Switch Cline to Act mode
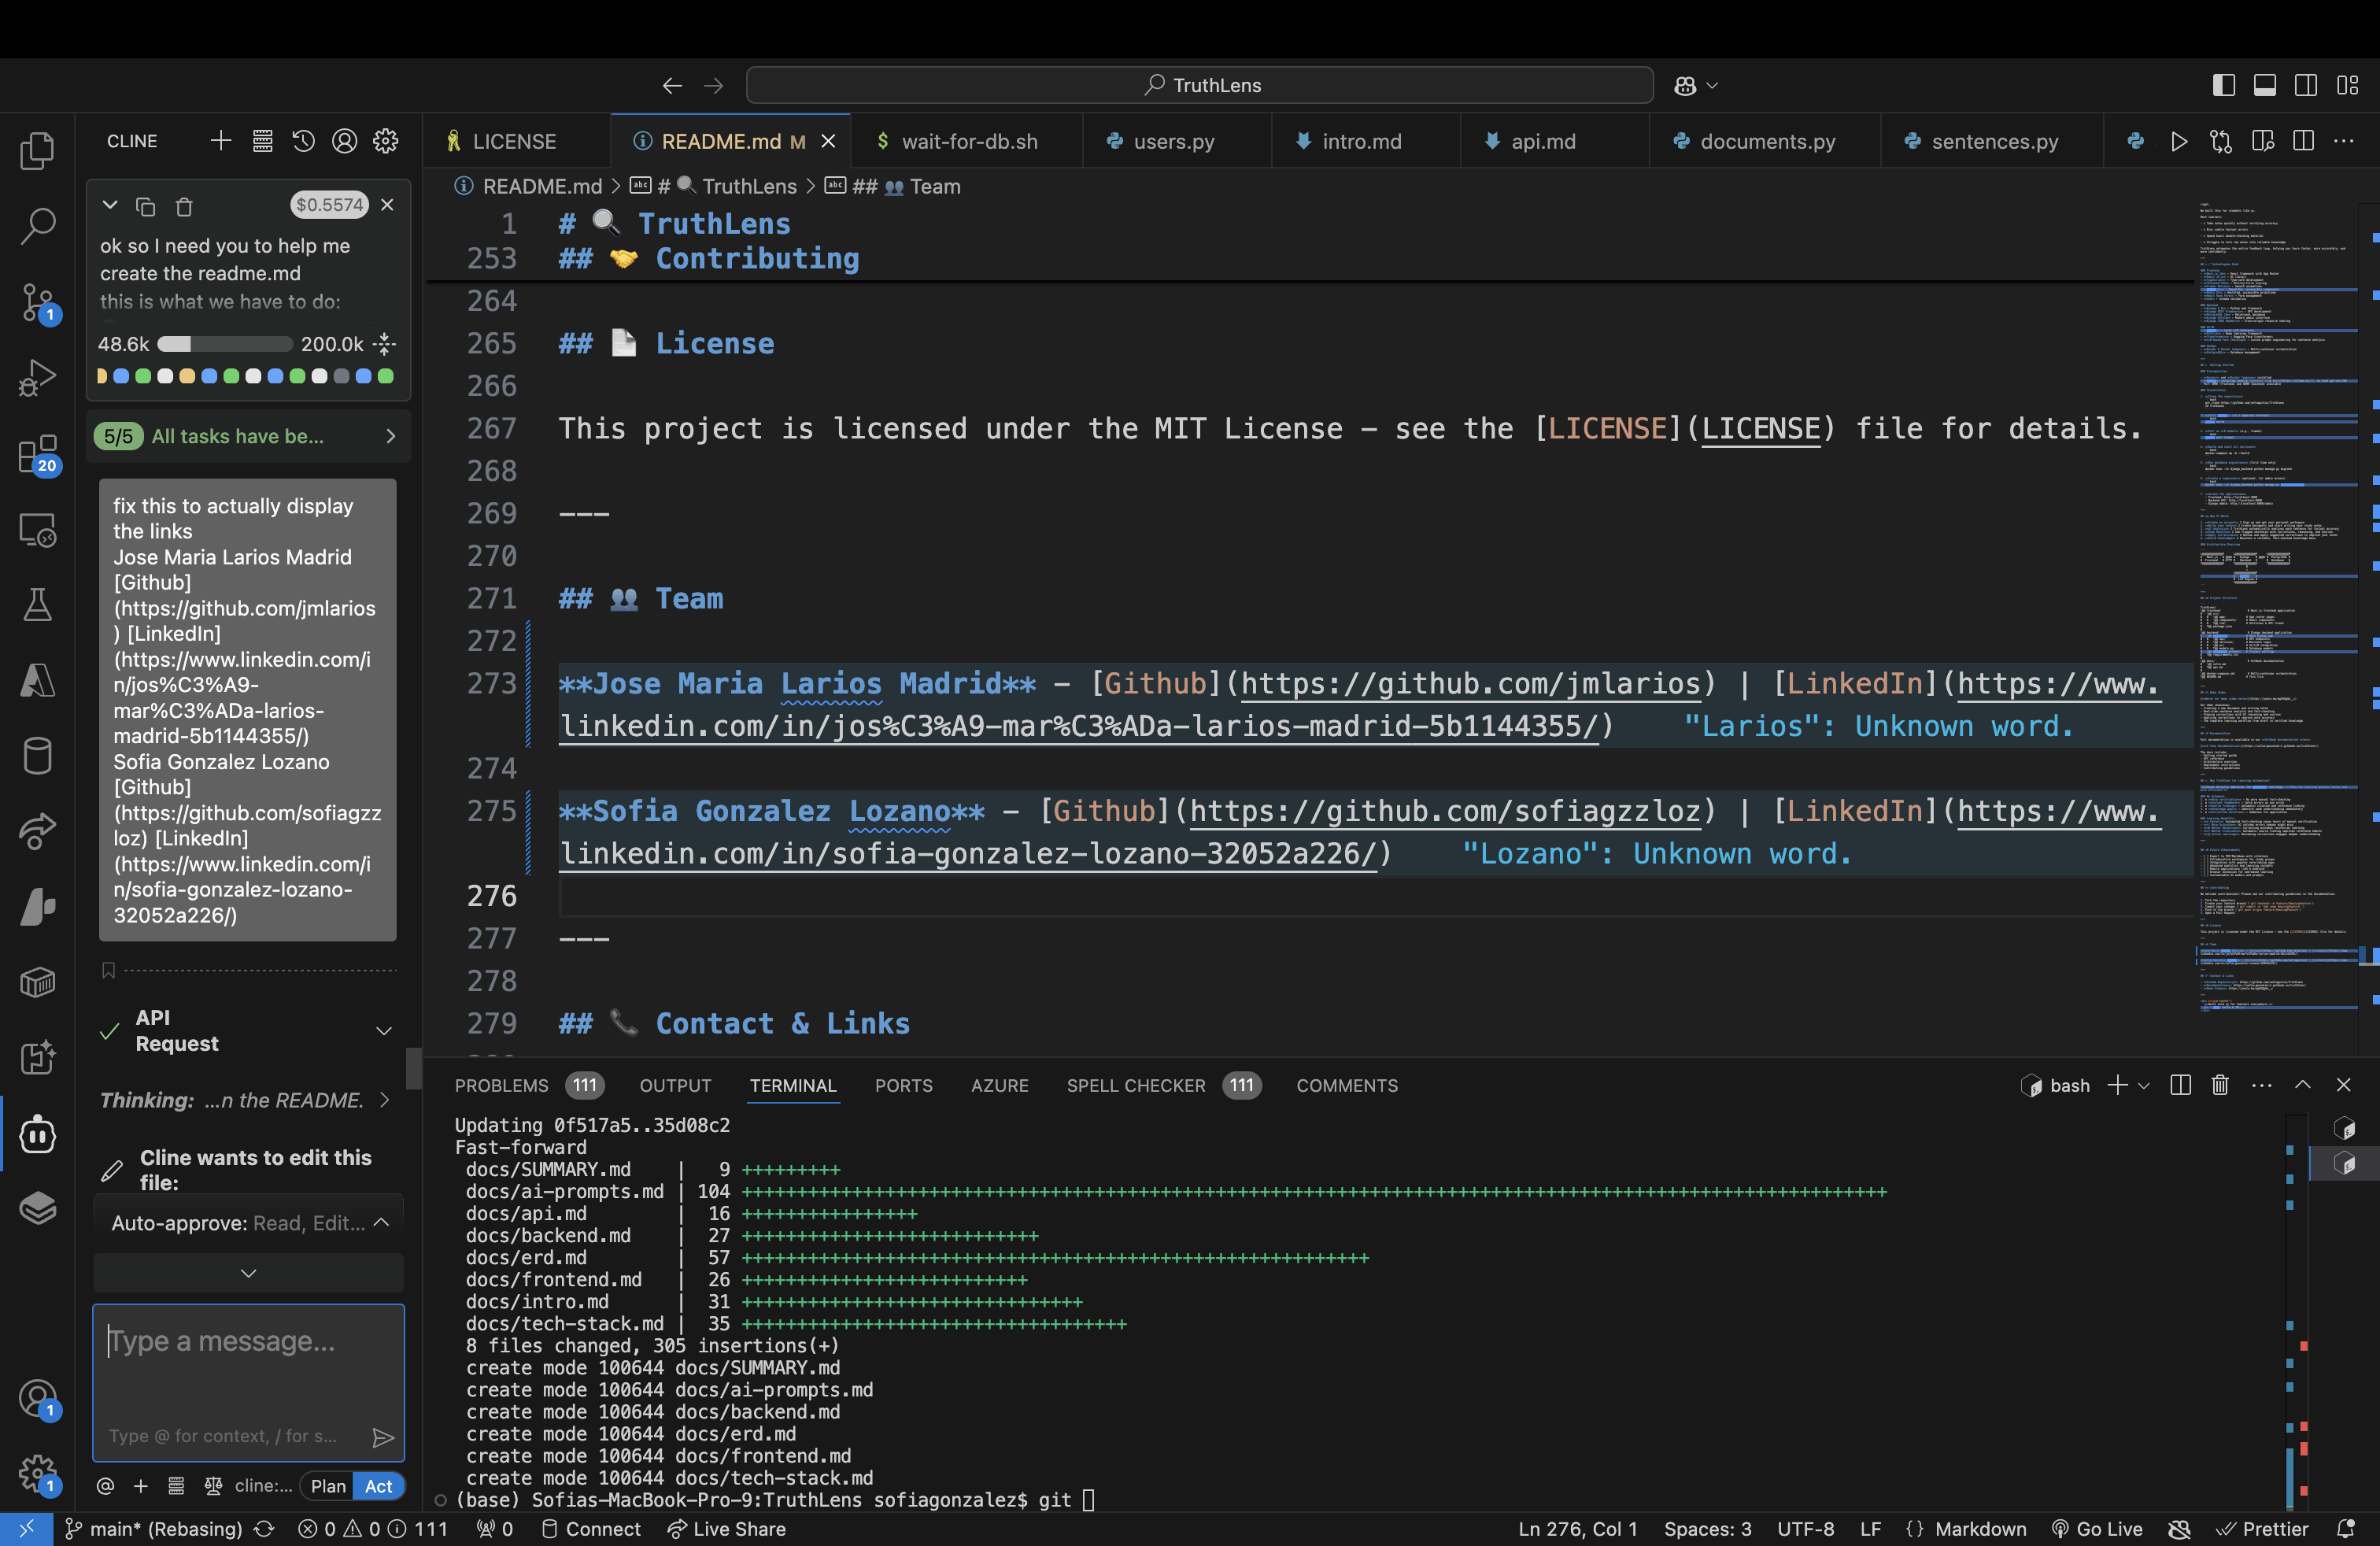 pyautogui.click(x=378, y=1486)
